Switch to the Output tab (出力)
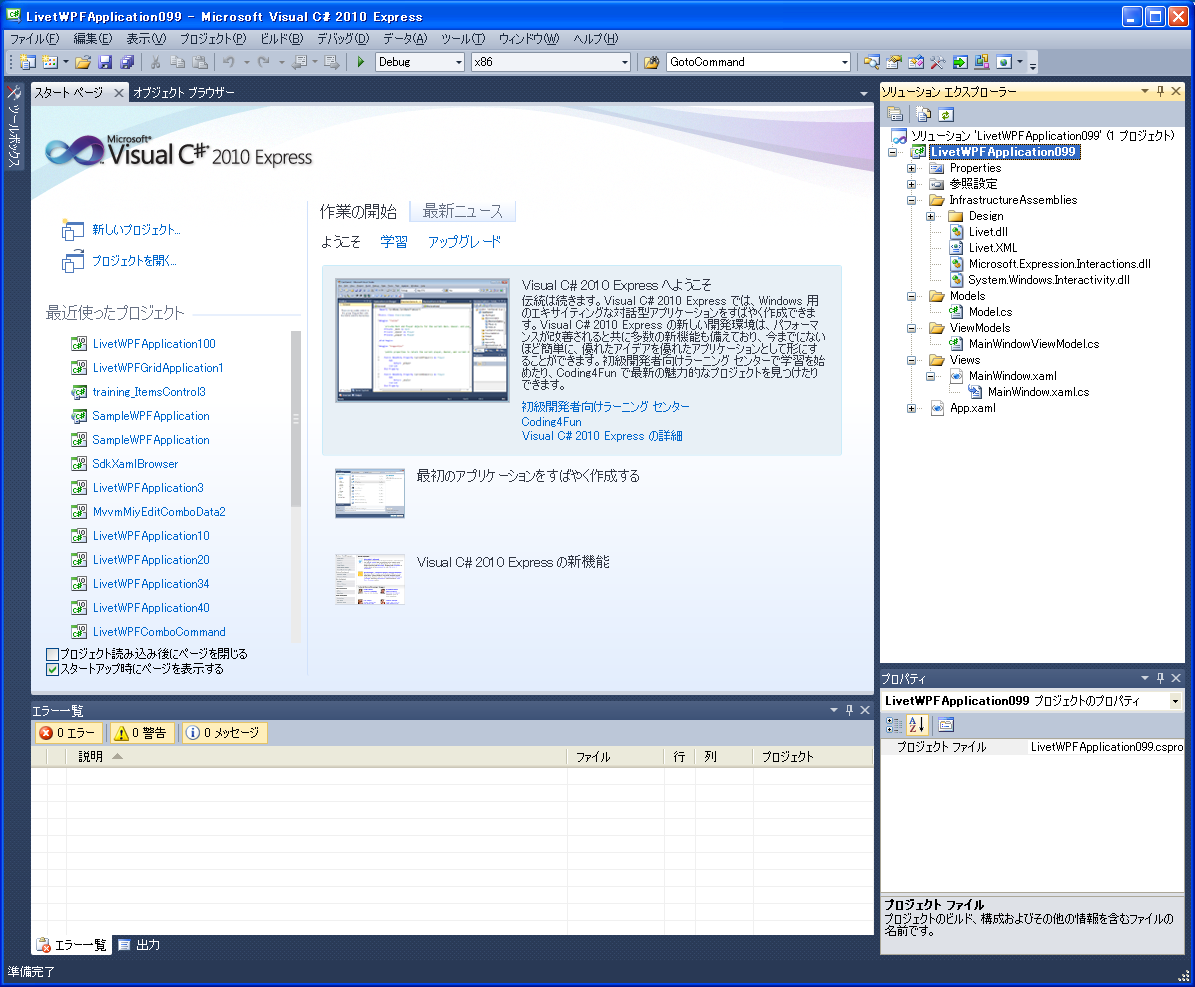Image resolution: width=1195 pixels, height=987 pixels. (x=139, y=945)
